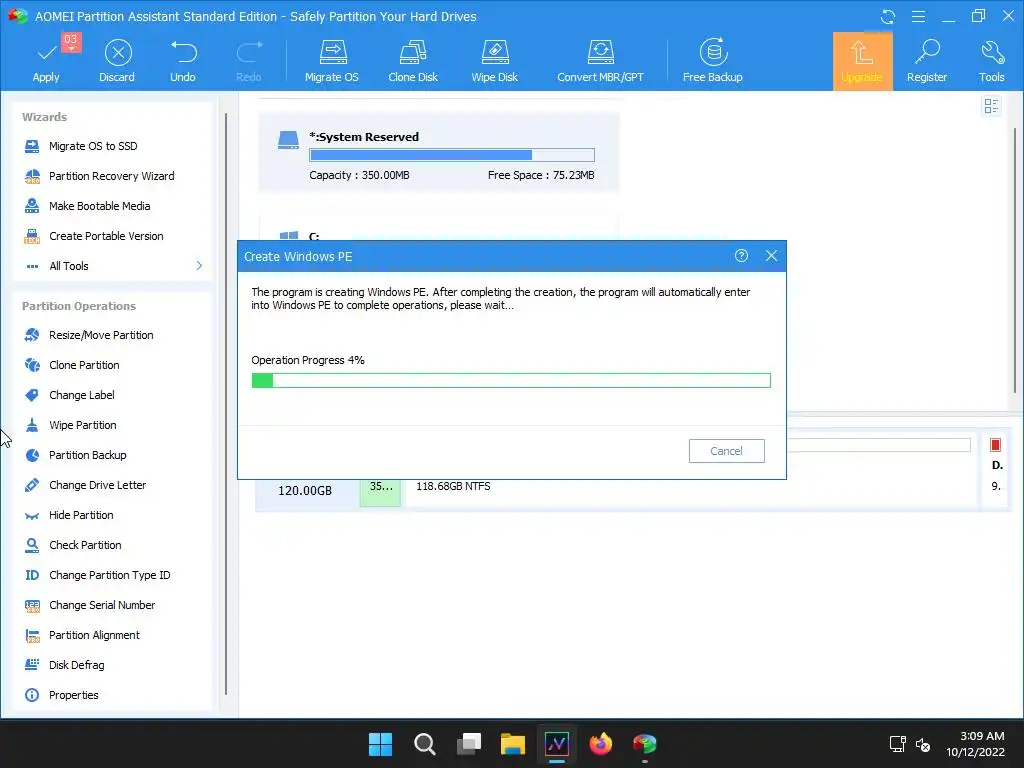Click the Operation Progress bar

pos(511,381)
